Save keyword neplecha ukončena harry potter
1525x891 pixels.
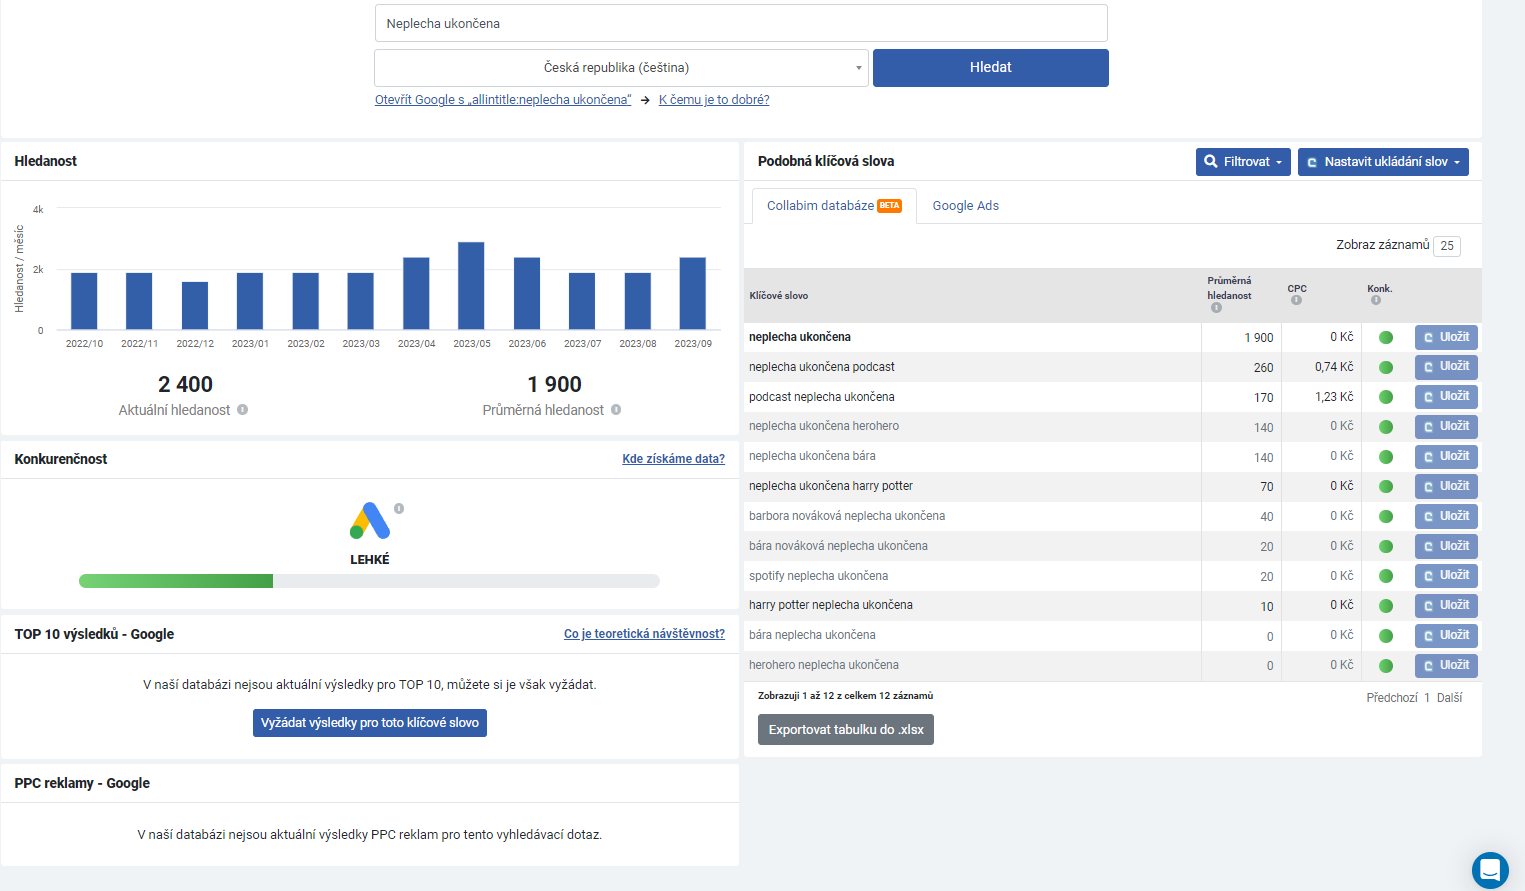1446,487
